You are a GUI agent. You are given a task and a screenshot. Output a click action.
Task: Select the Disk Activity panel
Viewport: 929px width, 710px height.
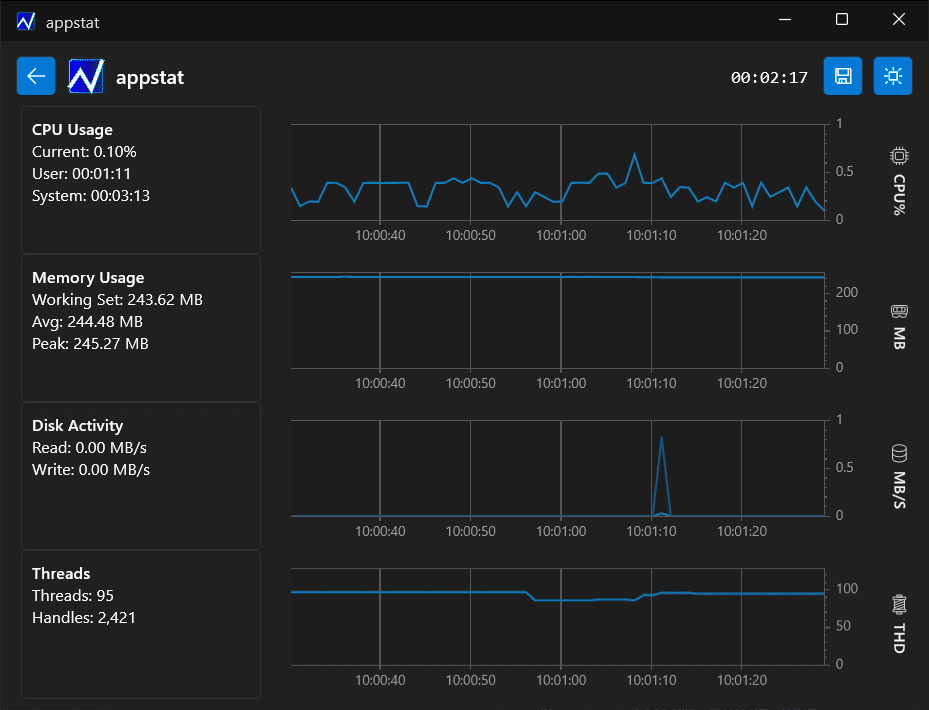[x=141, y=476]
